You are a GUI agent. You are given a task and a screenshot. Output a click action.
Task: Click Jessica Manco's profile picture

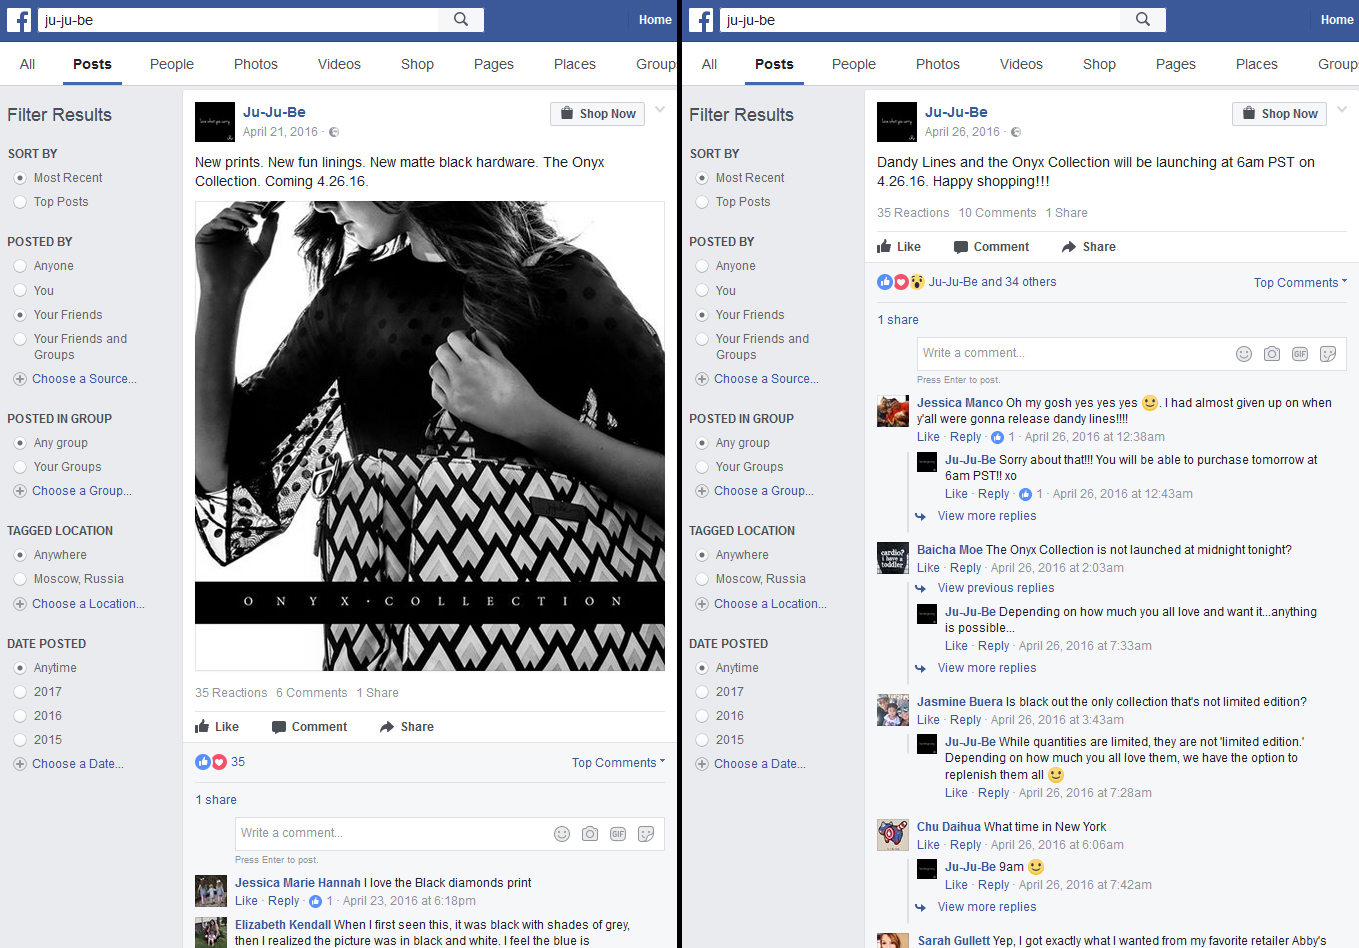click(893, 411)
